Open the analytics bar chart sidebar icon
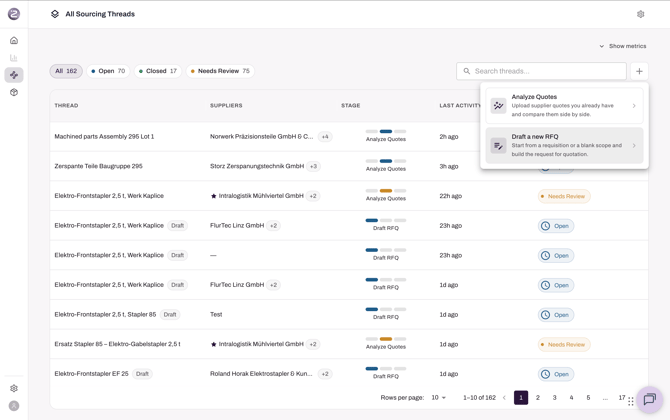The image size is (670, 420). coord(14,58)
